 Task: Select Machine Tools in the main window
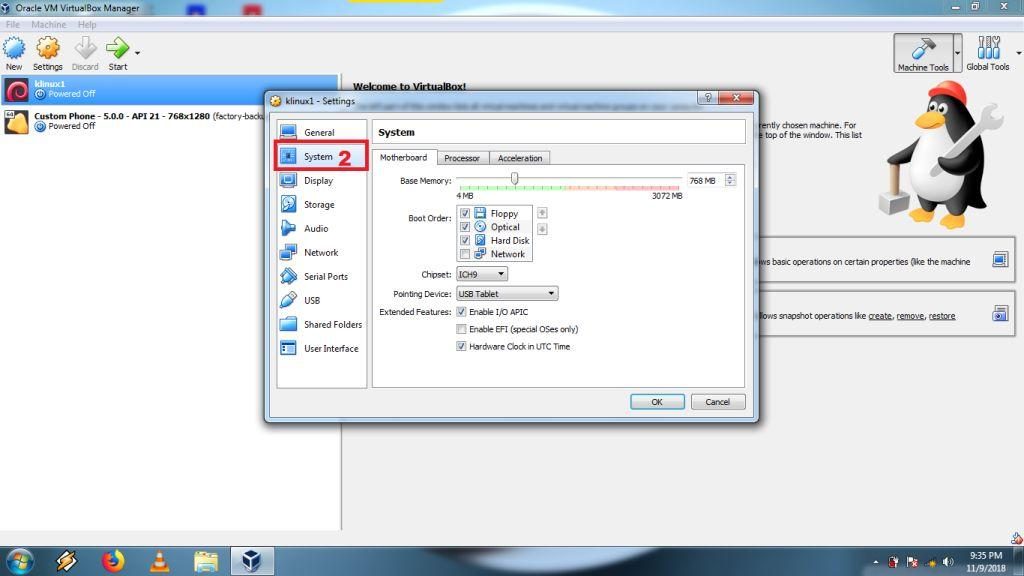(x=923, y=54)
